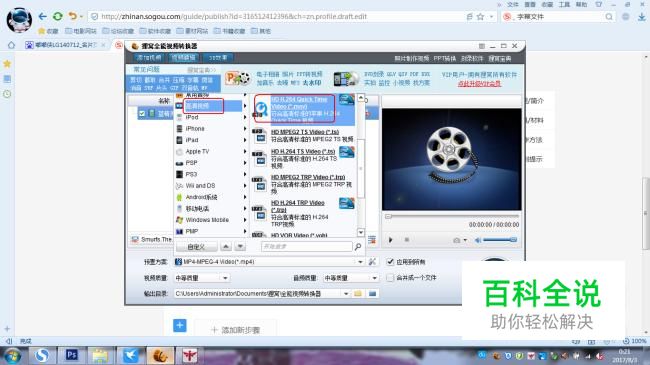
Task: Open Sogou browser from the taskbar
Action: pos(41,355)
